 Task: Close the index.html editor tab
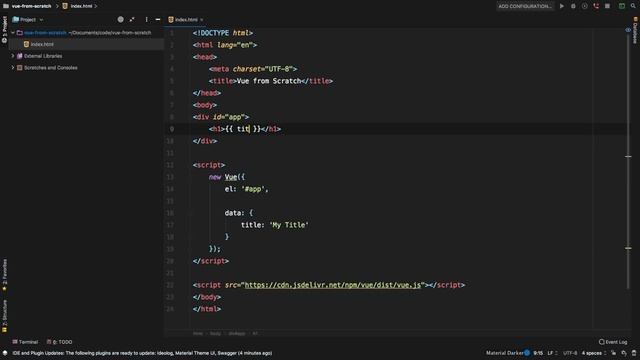(202, 20)
